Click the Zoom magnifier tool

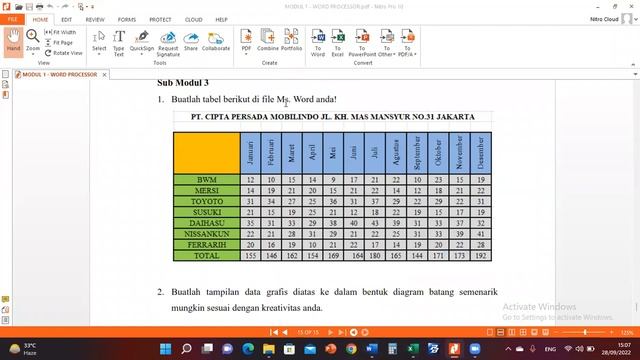33,36
